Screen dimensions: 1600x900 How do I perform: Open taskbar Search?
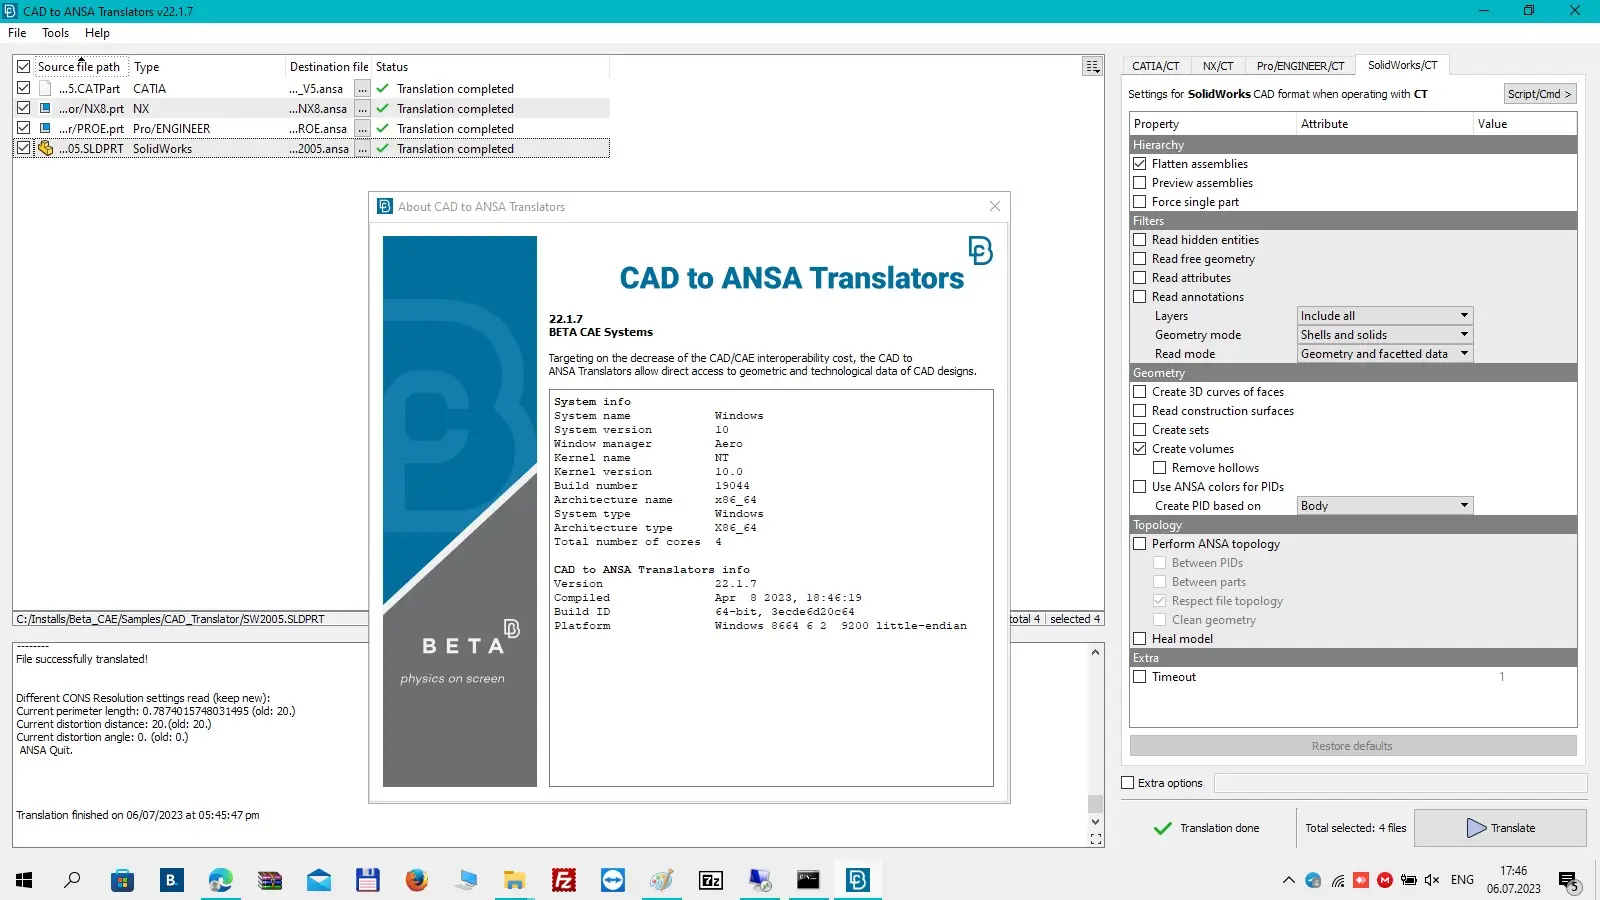click(72, 880)
